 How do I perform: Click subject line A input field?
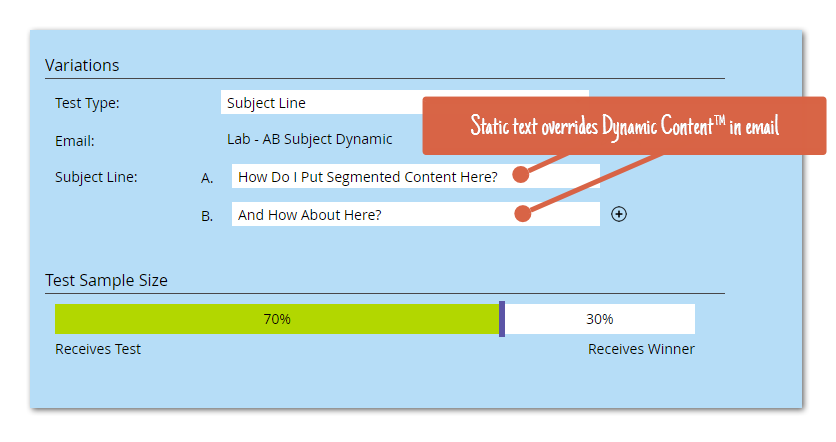click(x=370, y=177)
